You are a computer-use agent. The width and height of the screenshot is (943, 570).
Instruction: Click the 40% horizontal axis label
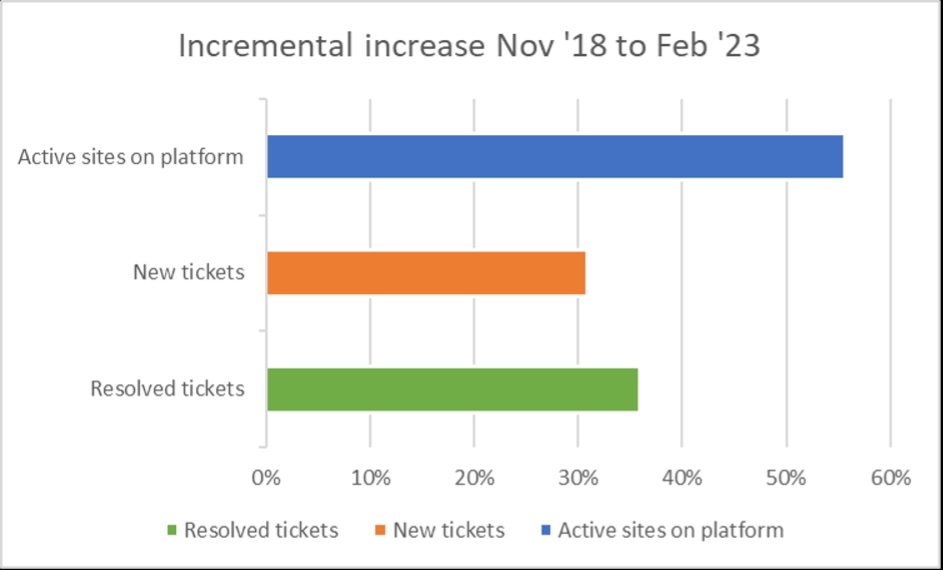(682, 478)
